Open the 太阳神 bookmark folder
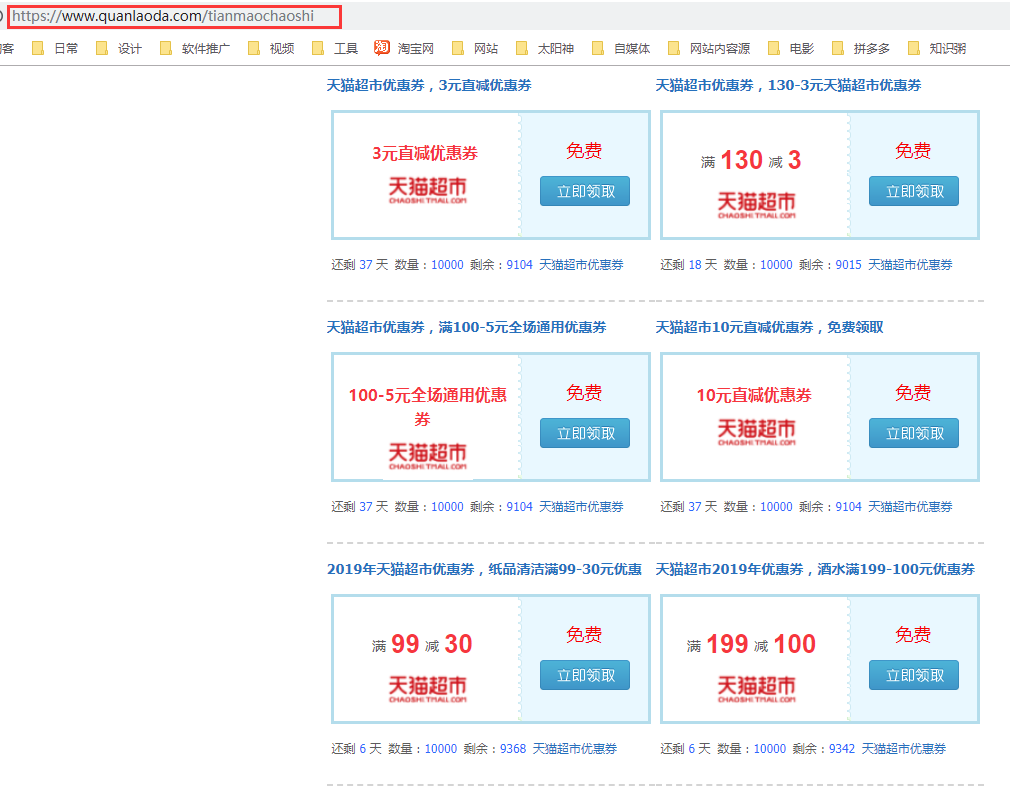 545,48
